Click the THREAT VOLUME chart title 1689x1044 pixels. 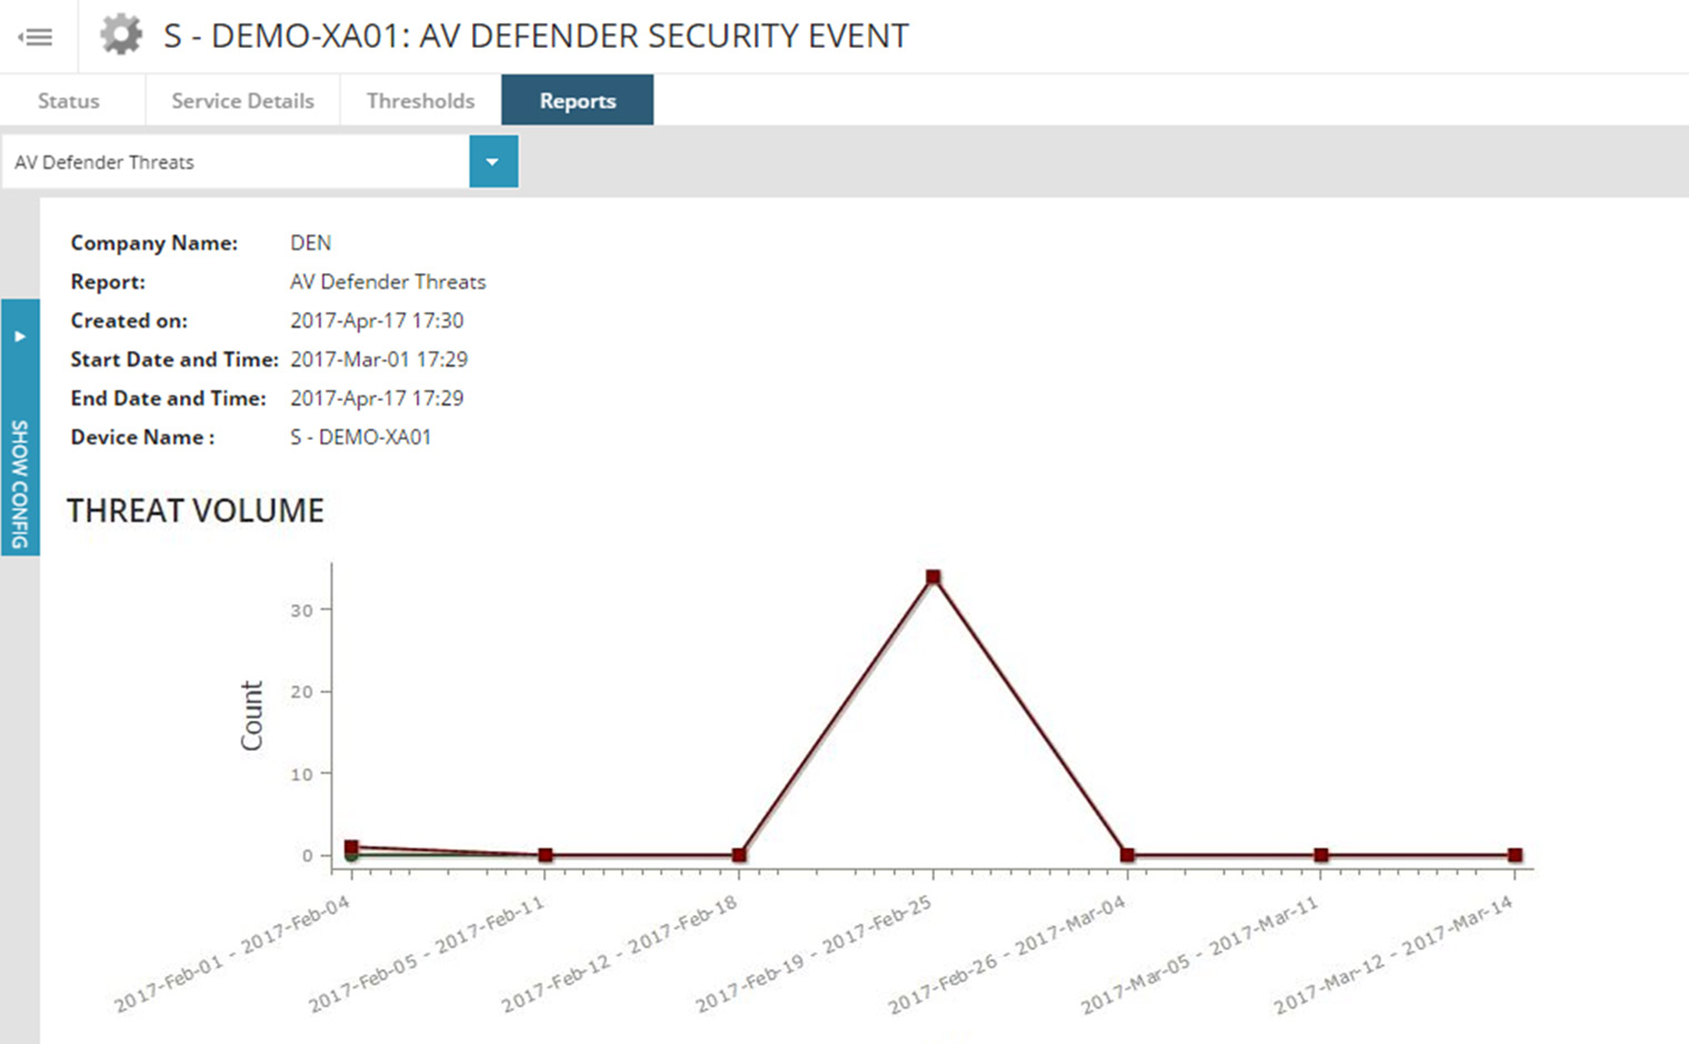196,510
